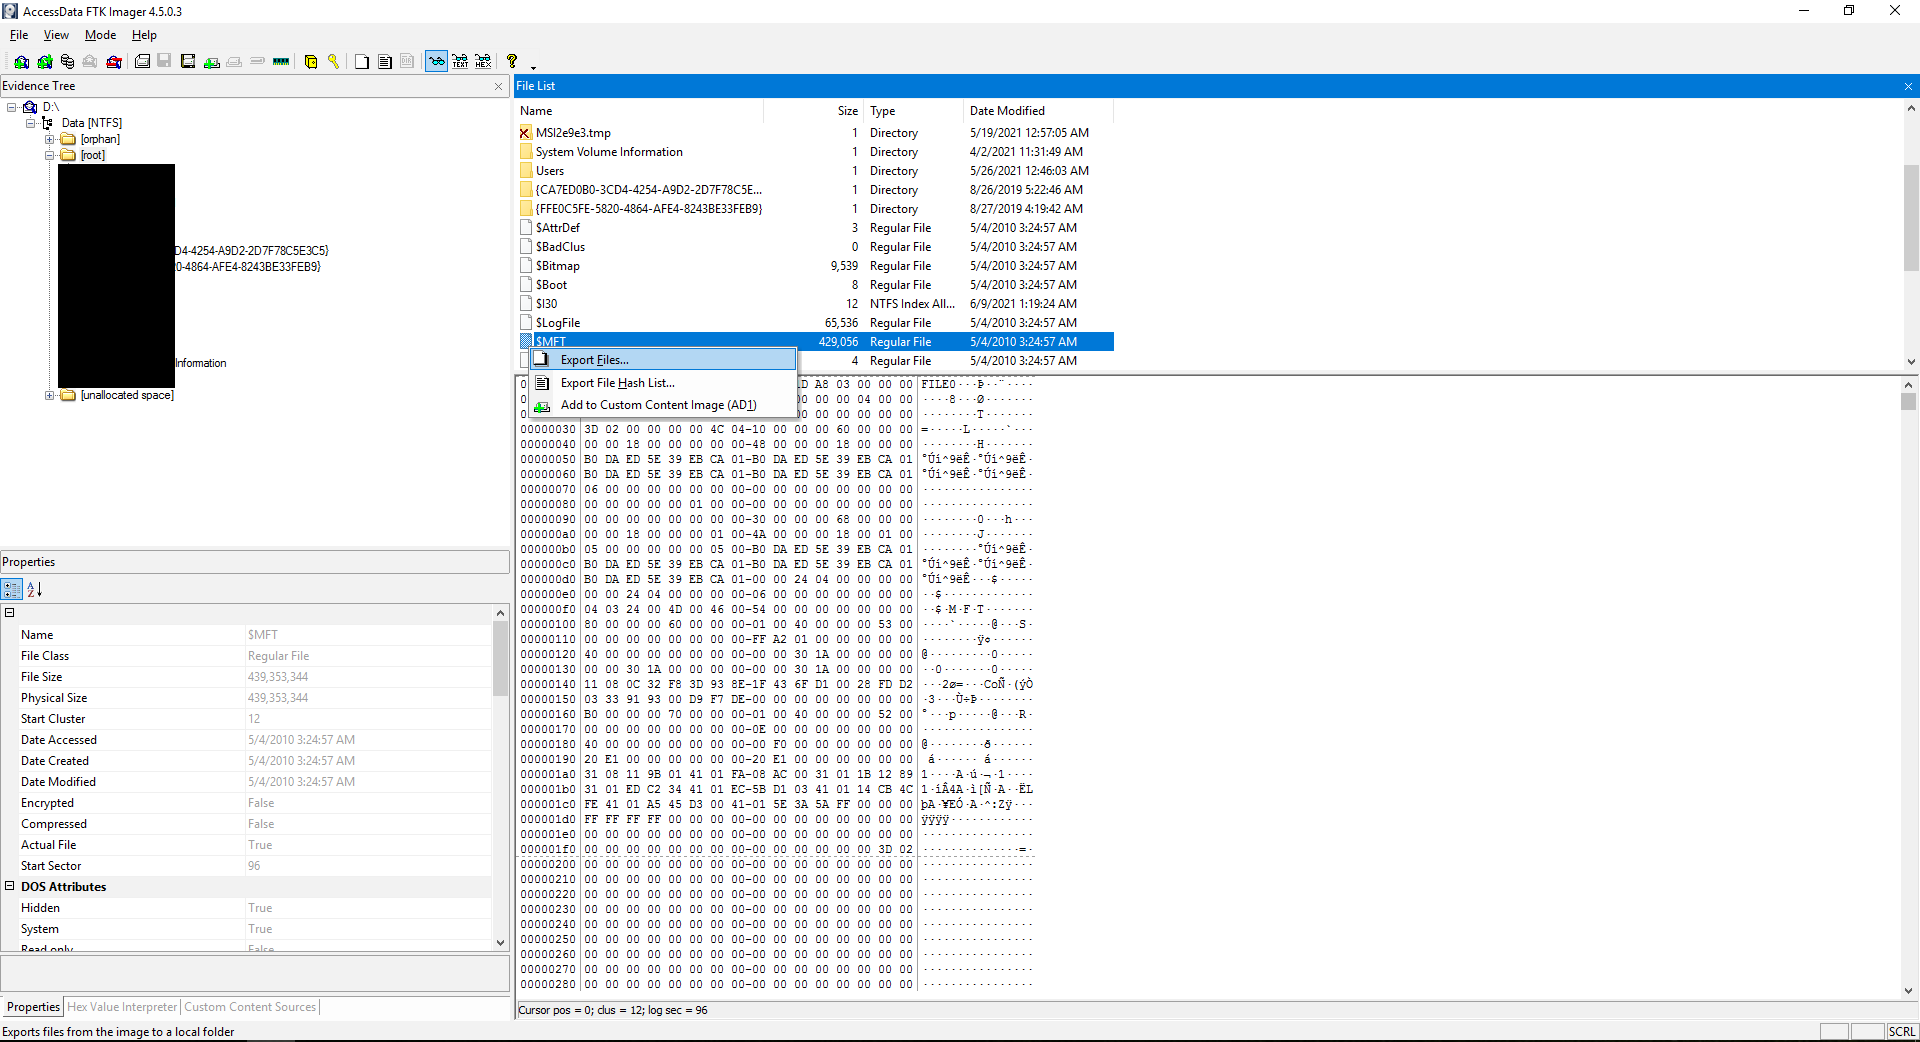Select System Volume Information folder icon
Screen dimensions: 1920x1042
(x=526, y=152)
